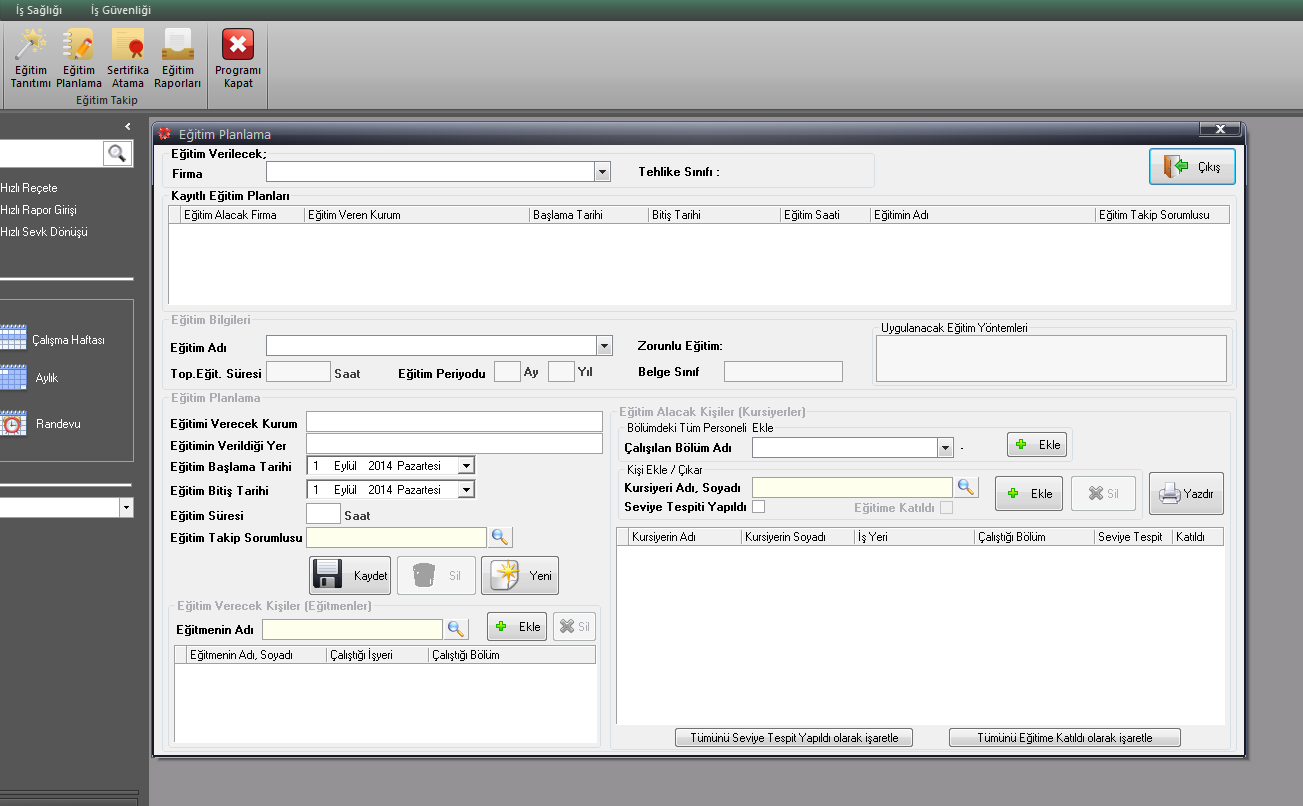The image size is (1303, 806).
Task: Open Eğitim Tanıtımı from the ribbon
Action: [31, 59]
